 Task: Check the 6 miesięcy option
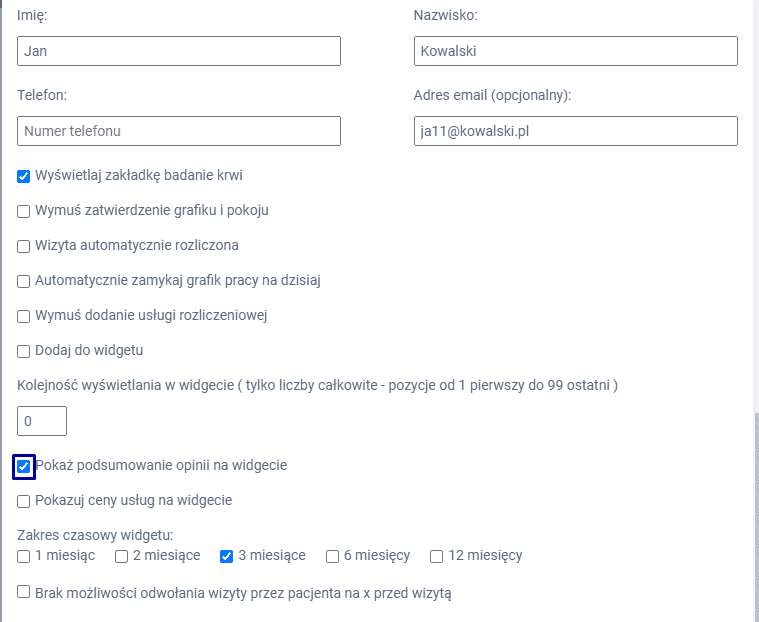pyautogui.click(x=333, y=556)
